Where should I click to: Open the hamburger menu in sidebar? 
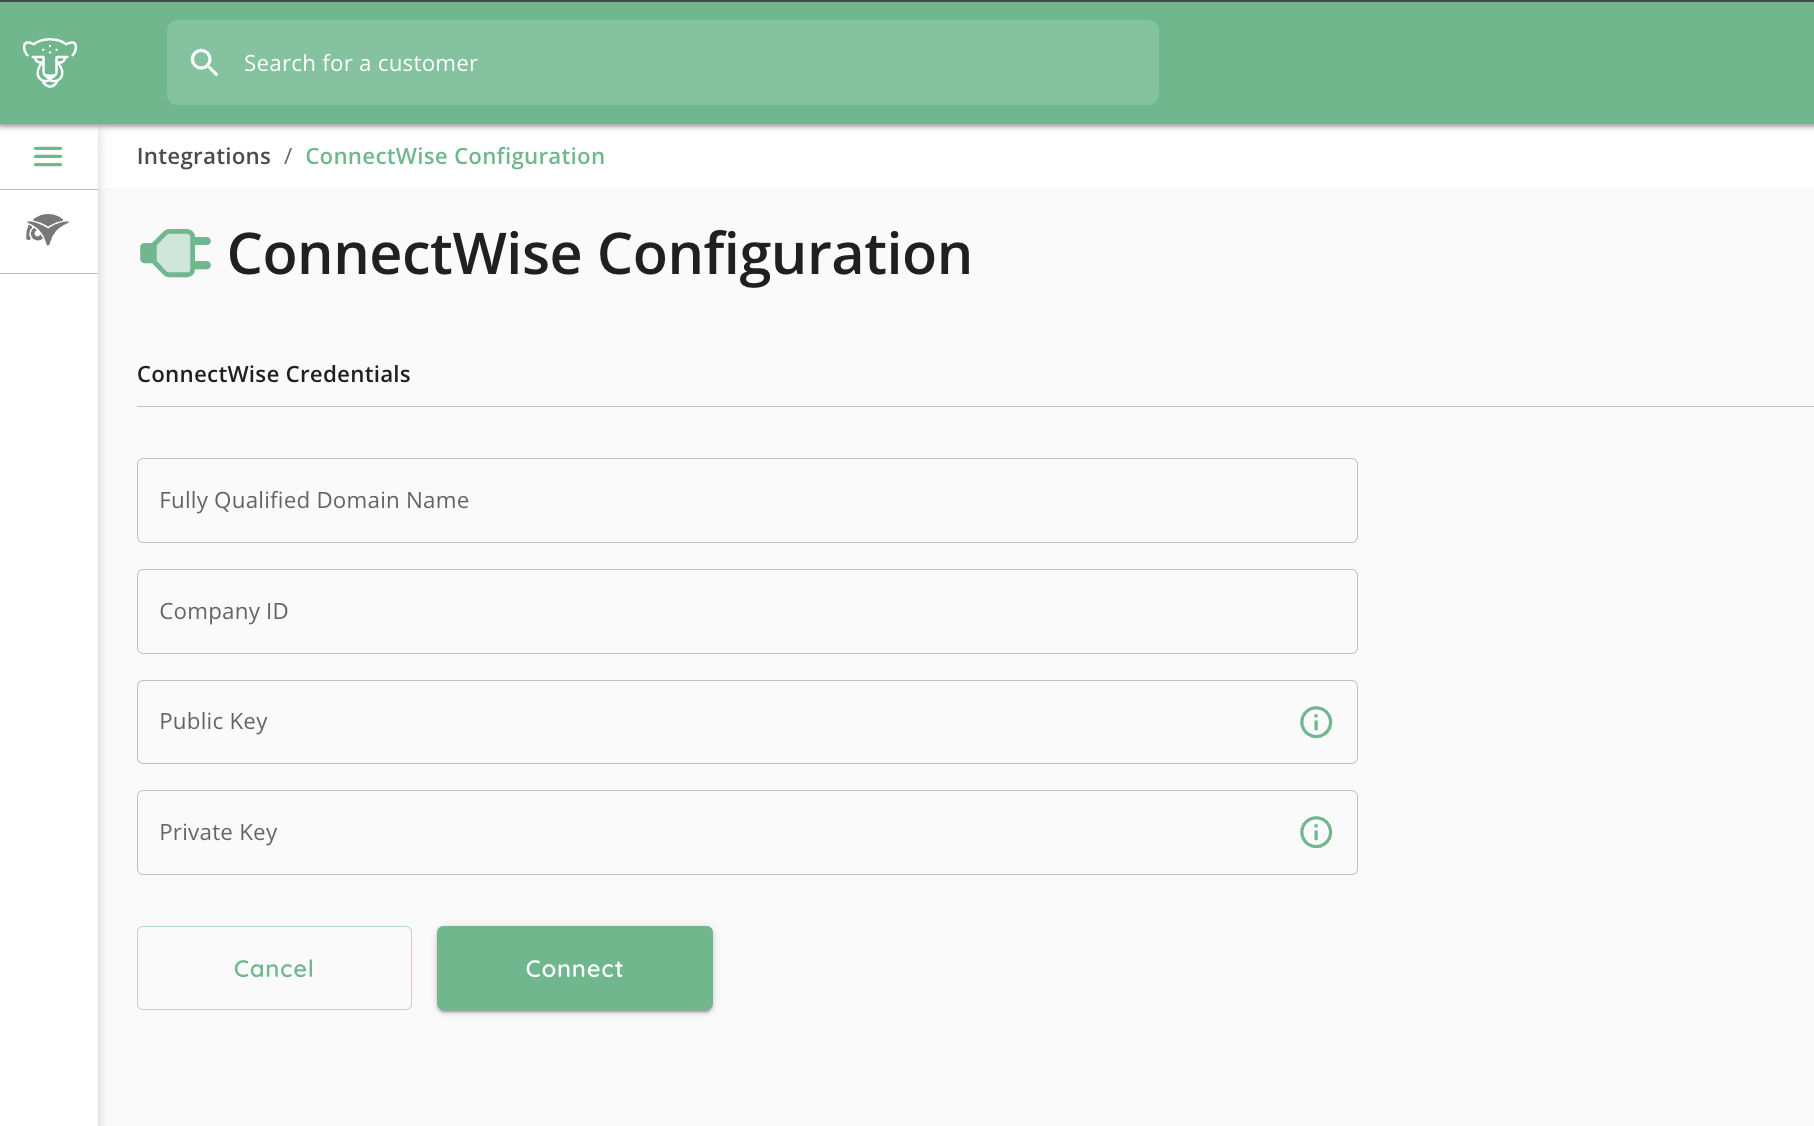tap(48, 156)
